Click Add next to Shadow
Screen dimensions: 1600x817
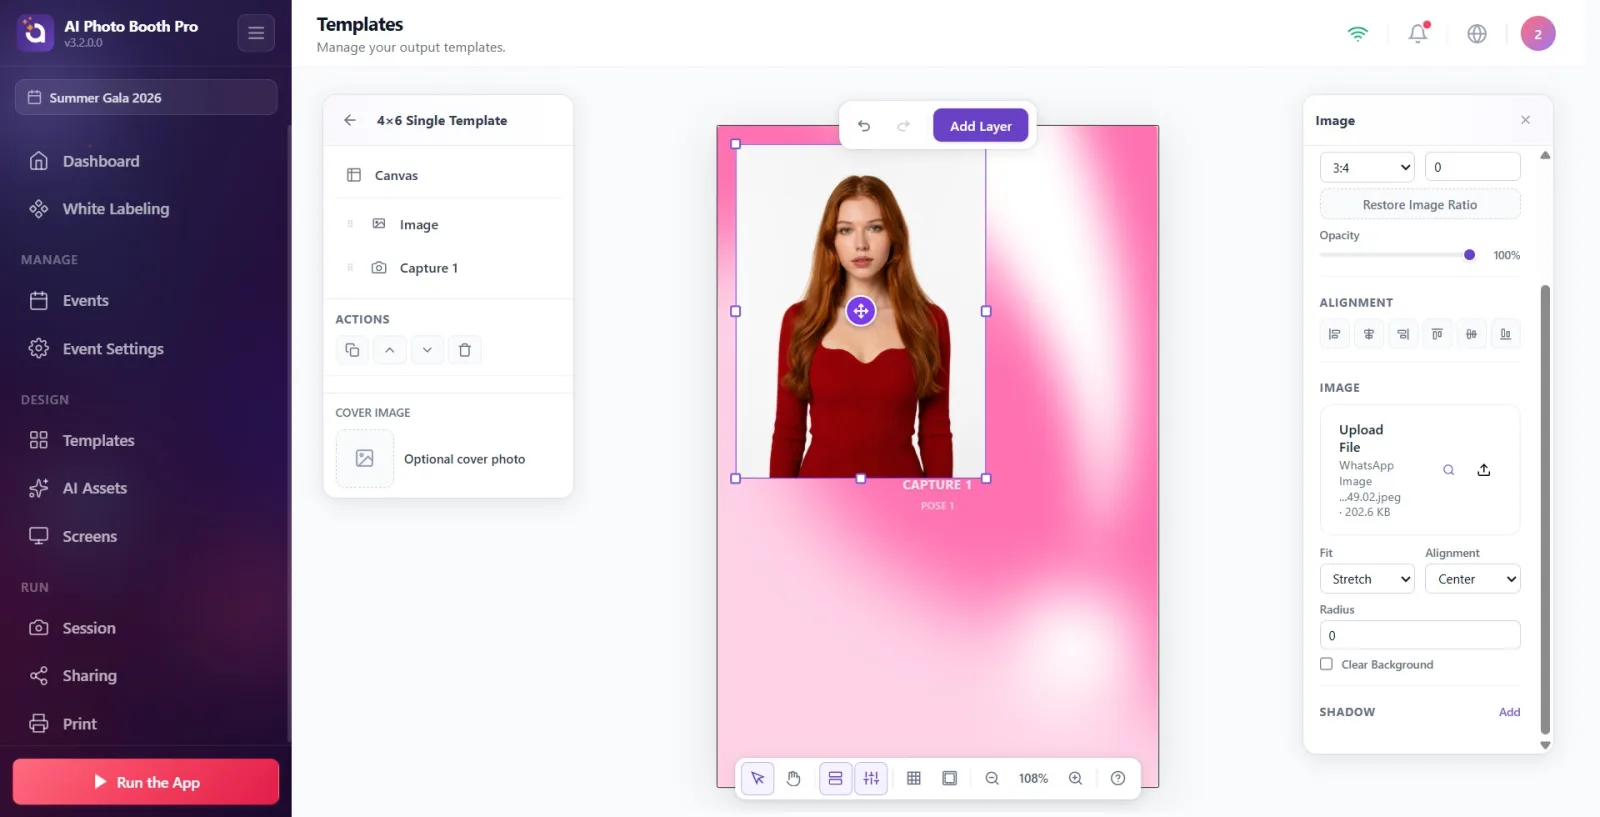[x=1509, y=712]
